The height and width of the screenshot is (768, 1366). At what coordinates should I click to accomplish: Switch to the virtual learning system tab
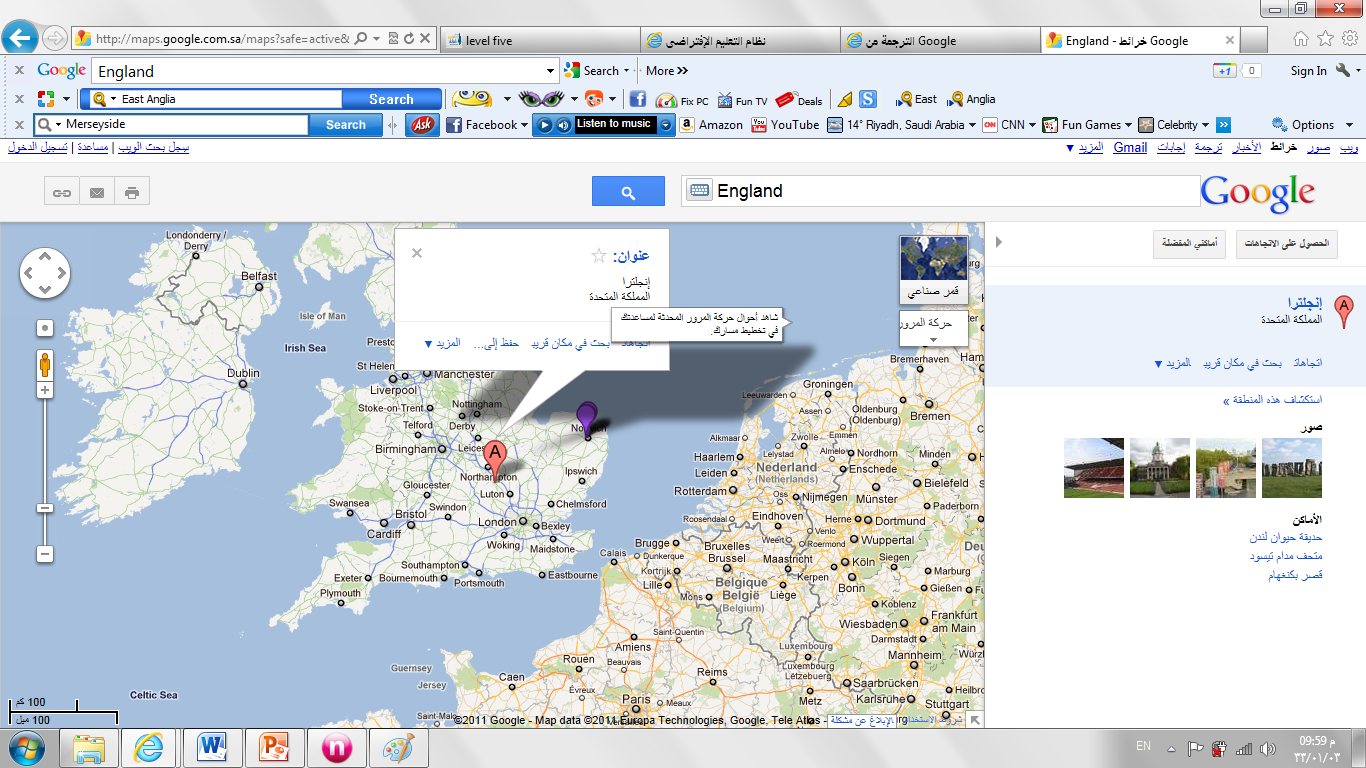[740, 41]
